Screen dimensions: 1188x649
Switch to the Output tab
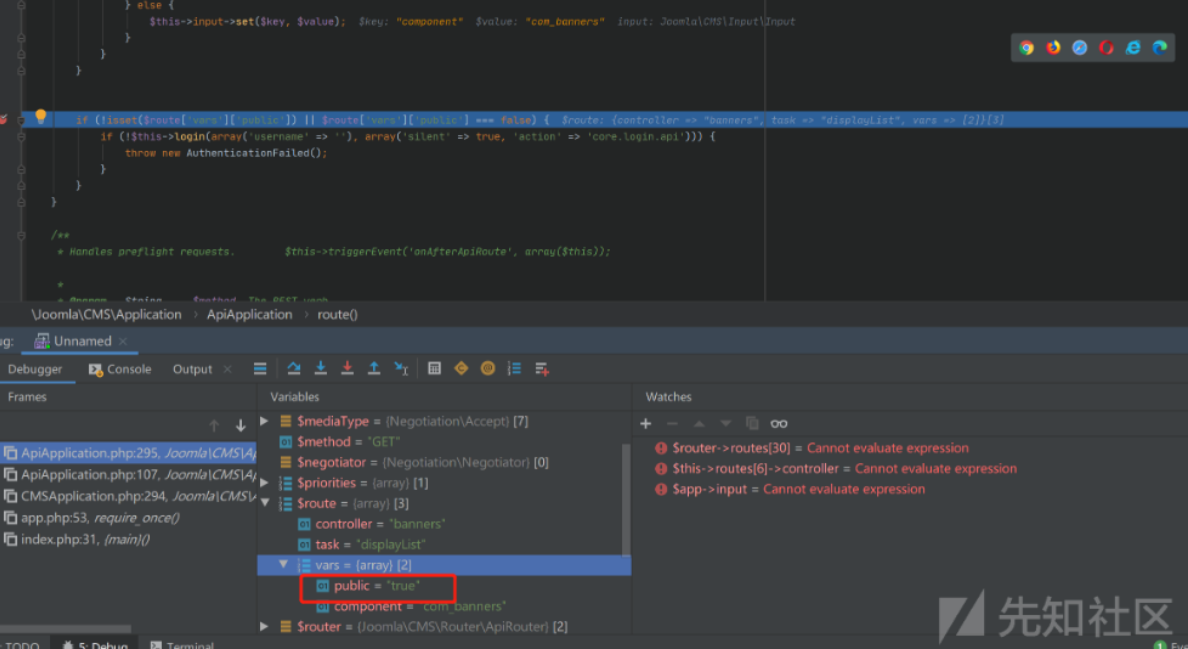pos(192,369)
